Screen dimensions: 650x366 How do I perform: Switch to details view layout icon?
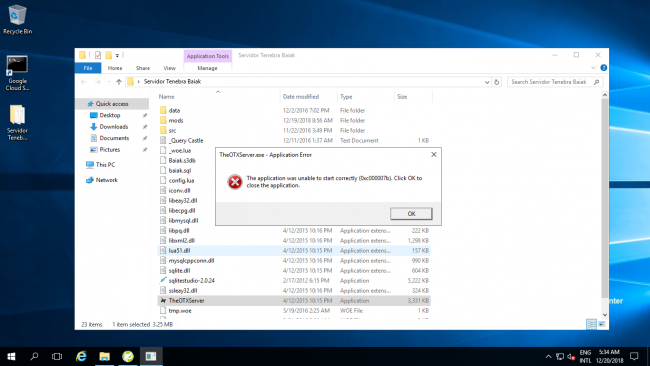[x=592, y=324]
